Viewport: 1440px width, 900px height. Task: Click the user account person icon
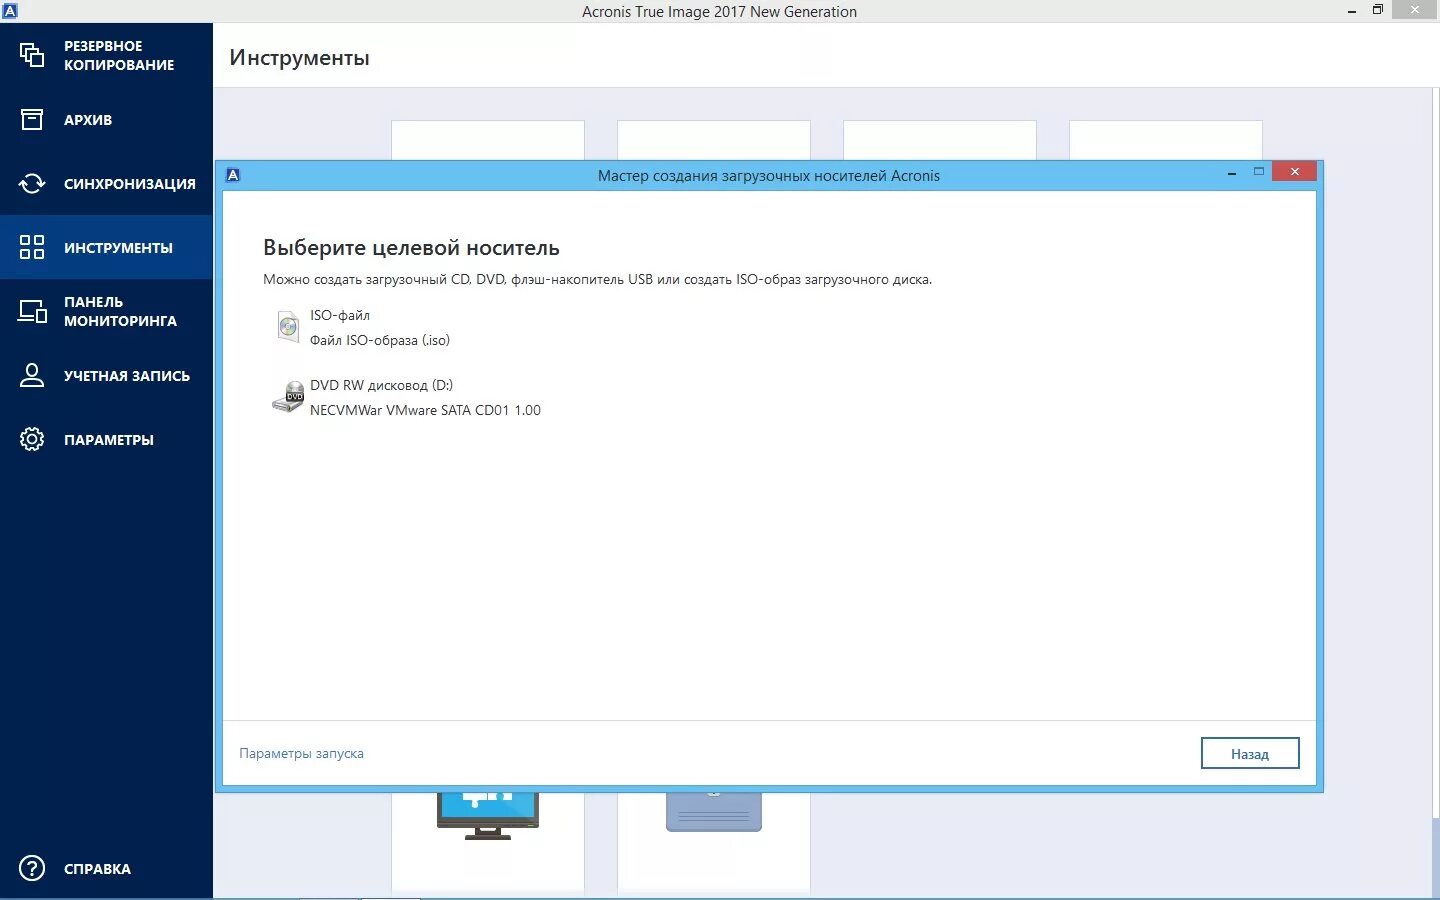(32, 375)
